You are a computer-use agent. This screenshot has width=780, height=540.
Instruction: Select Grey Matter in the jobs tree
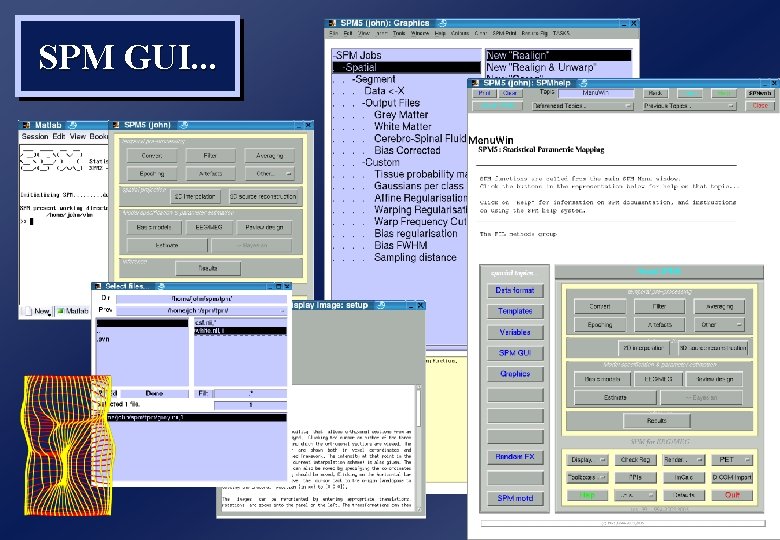401,115
